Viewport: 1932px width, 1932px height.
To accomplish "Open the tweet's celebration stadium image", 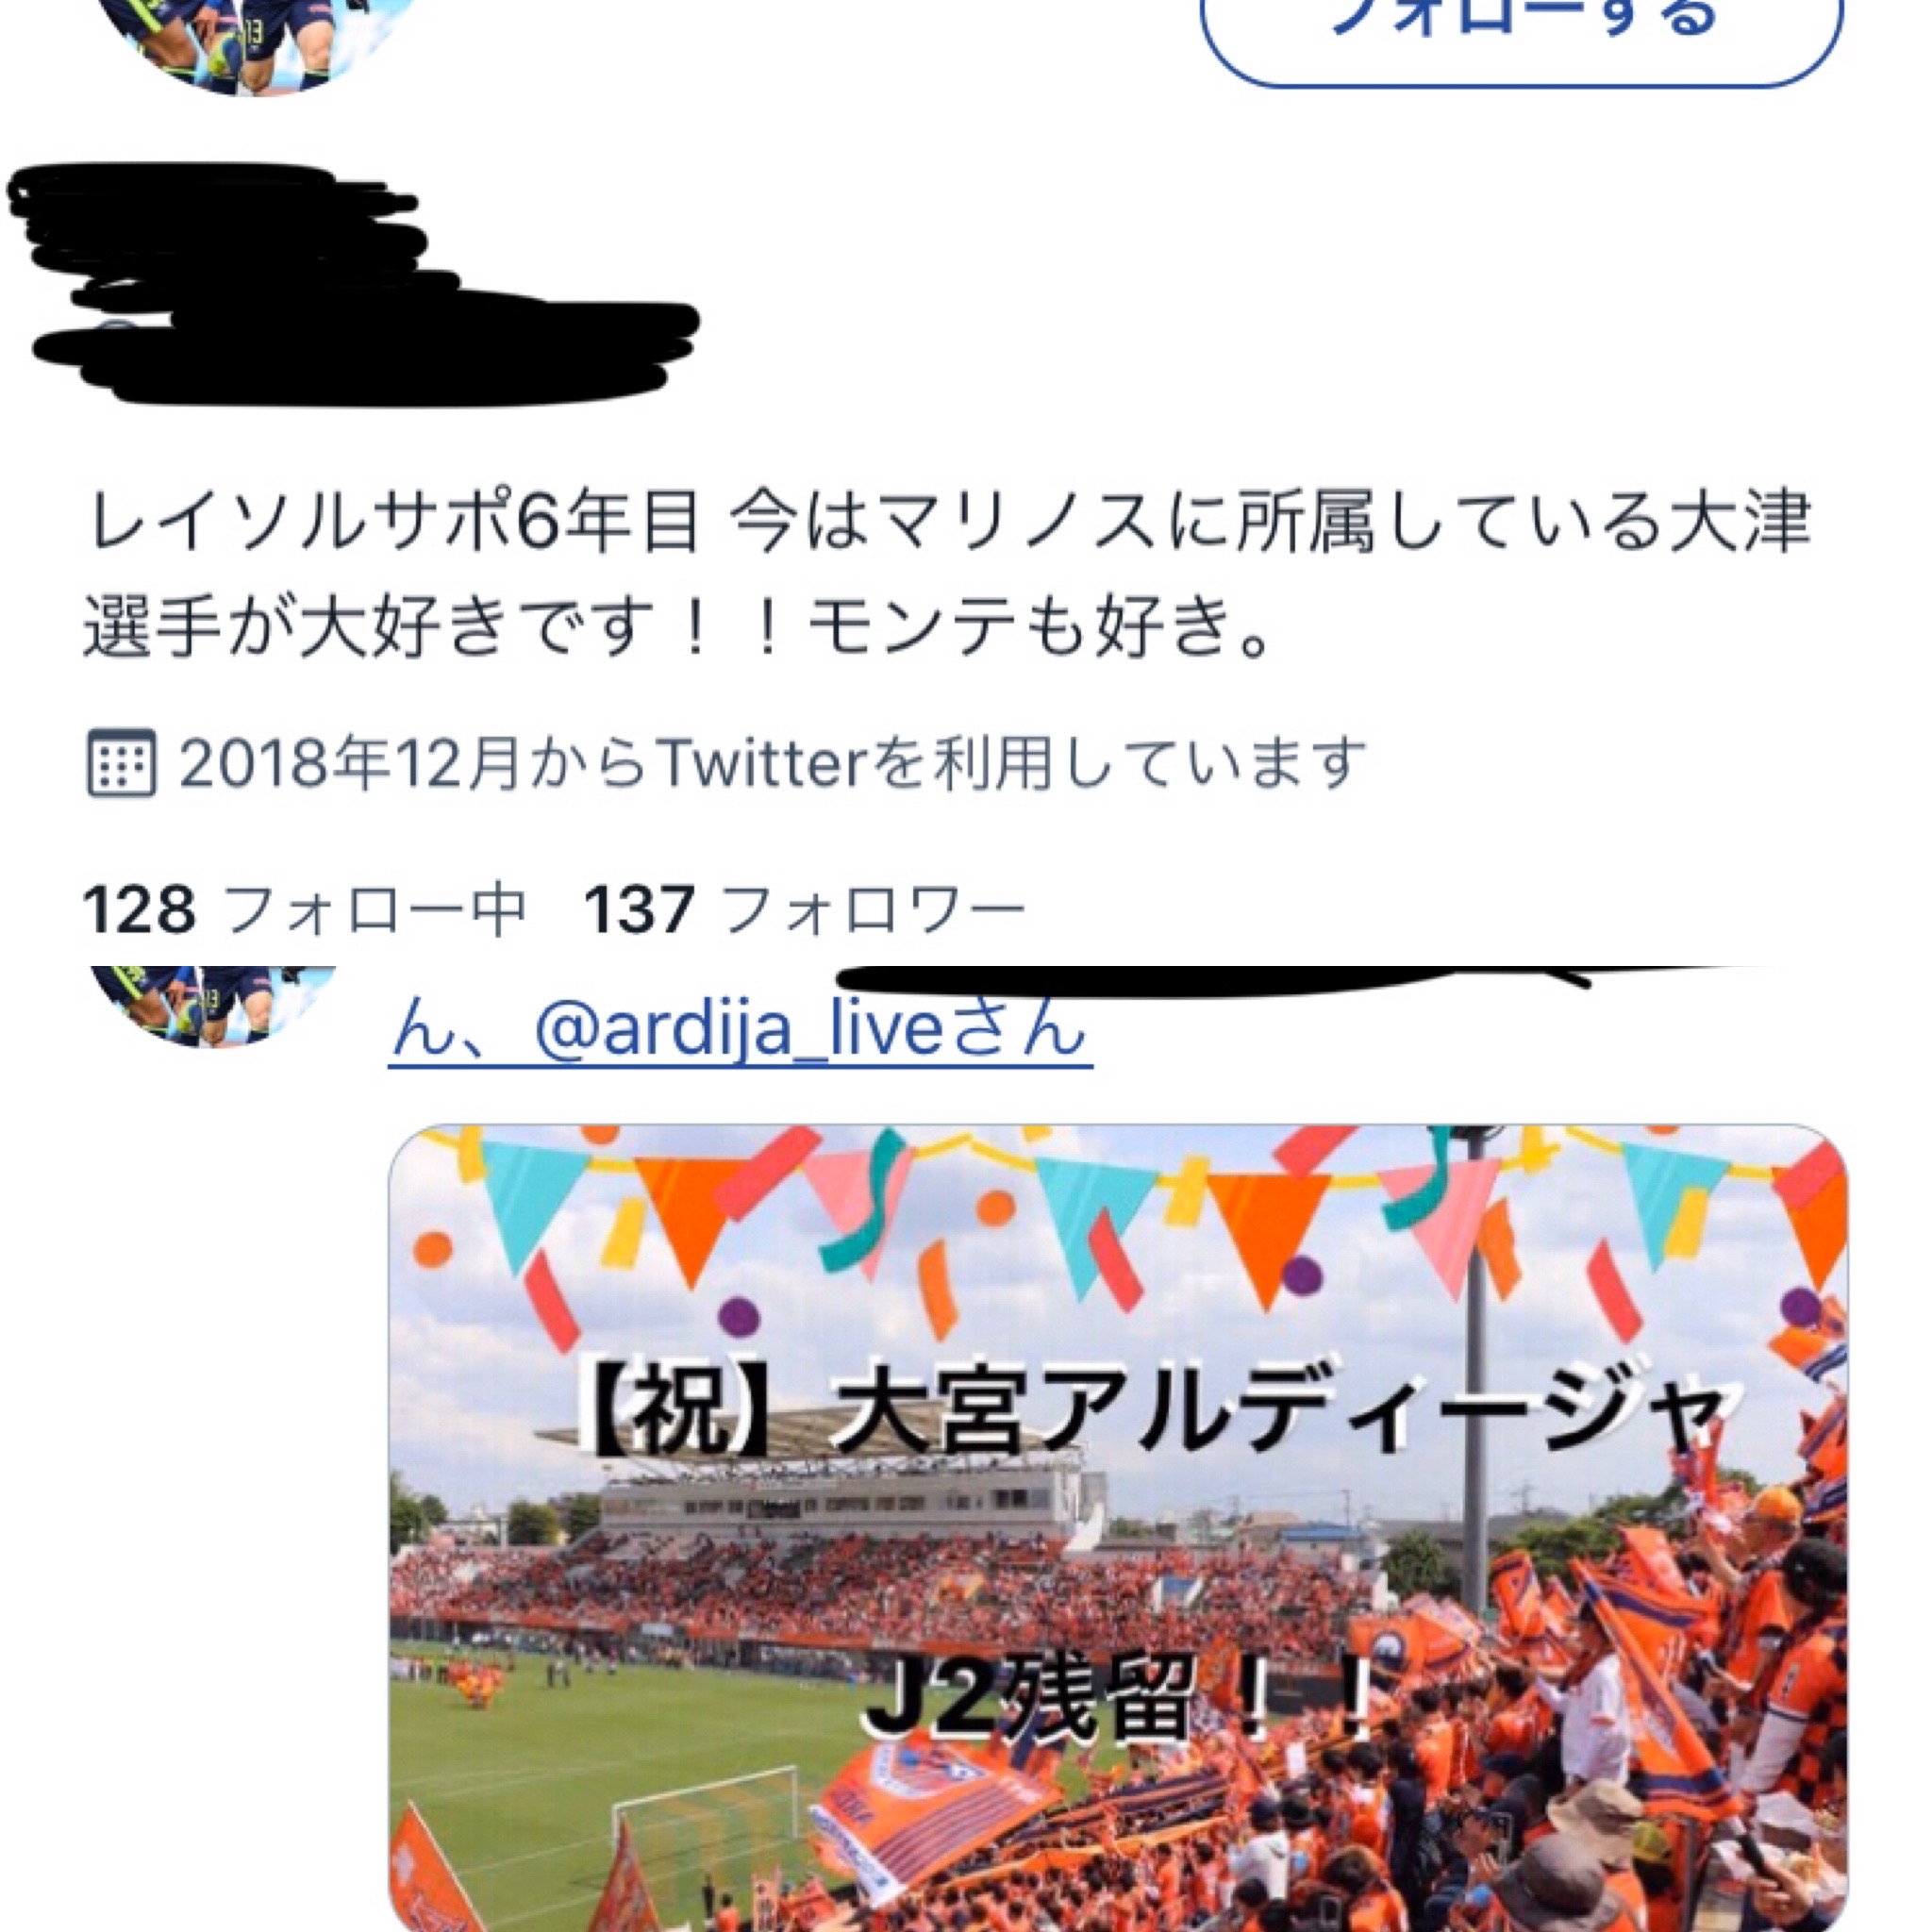I will (1118, 1528).
